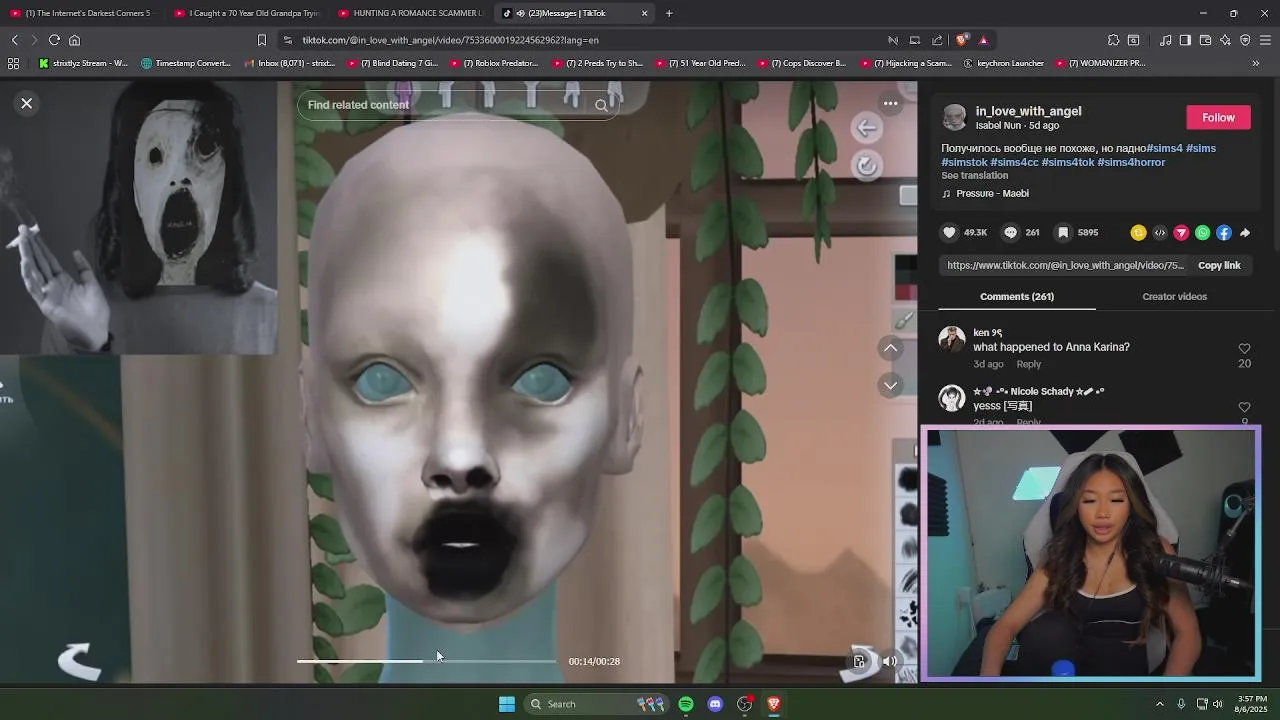This screenshot has height=720, width=1280.
Task: Repost the video with yellow icon
Action: click(1138, 233)
